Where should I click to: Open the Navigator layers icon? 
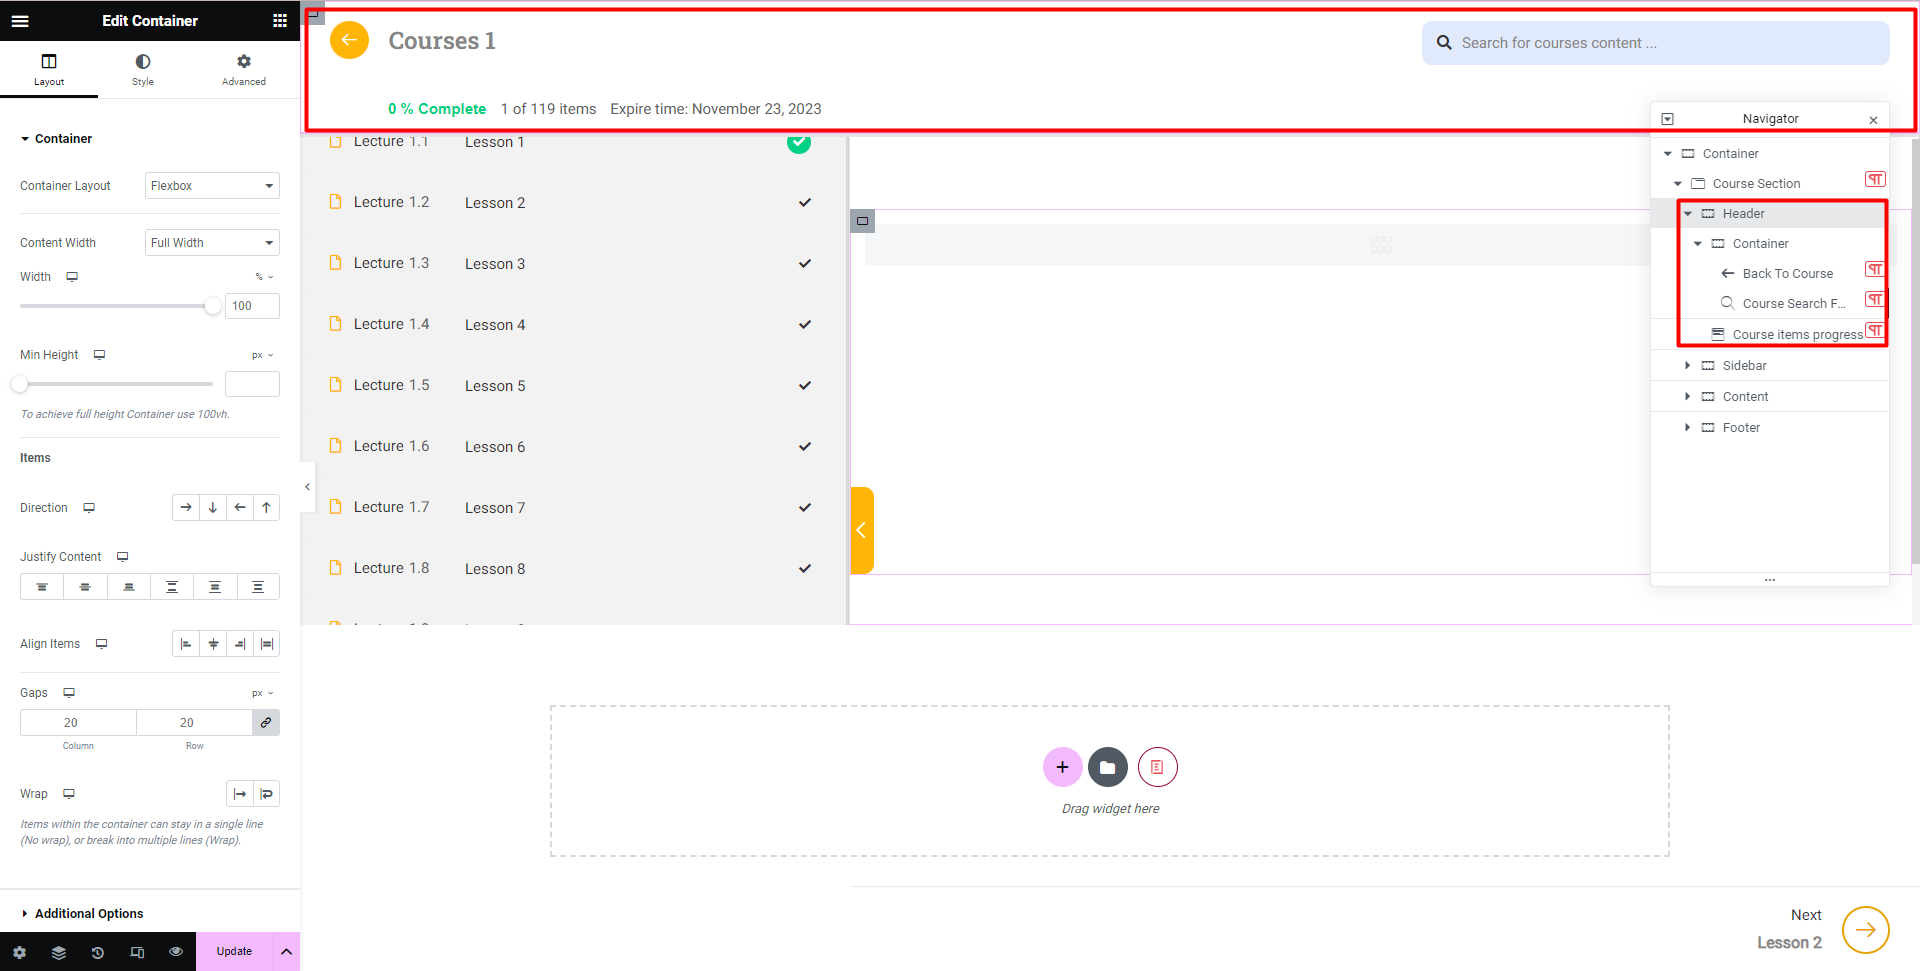point(59,952)
